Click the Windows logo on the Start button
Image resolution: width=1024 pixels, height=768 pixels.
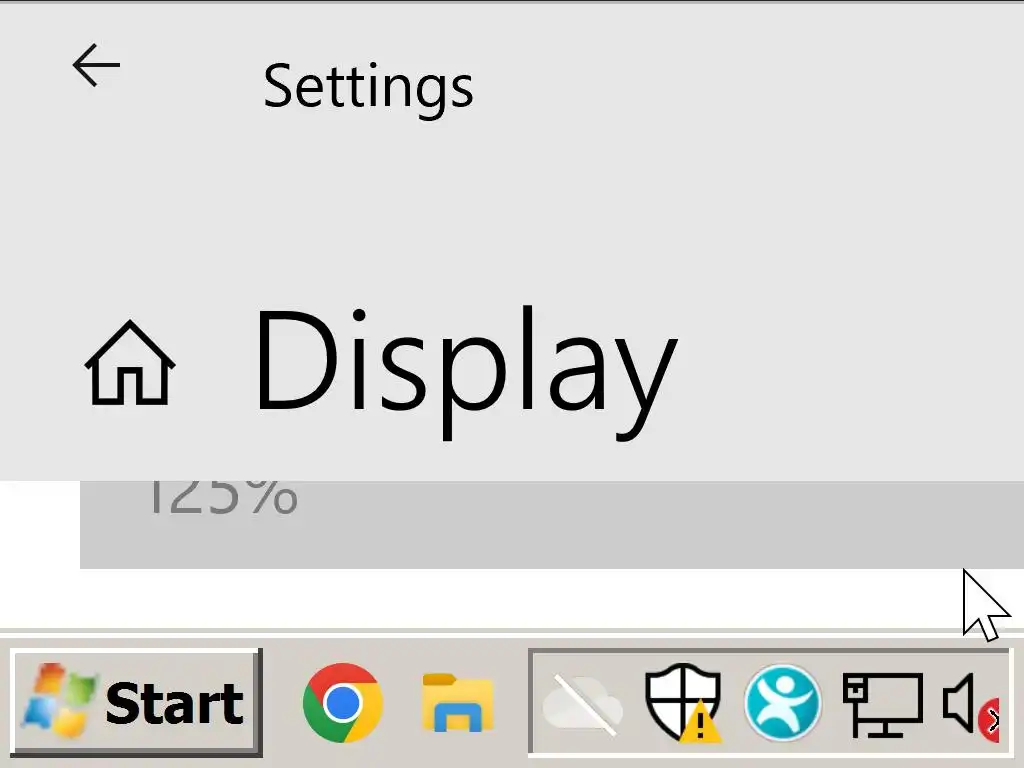point(59,701)
